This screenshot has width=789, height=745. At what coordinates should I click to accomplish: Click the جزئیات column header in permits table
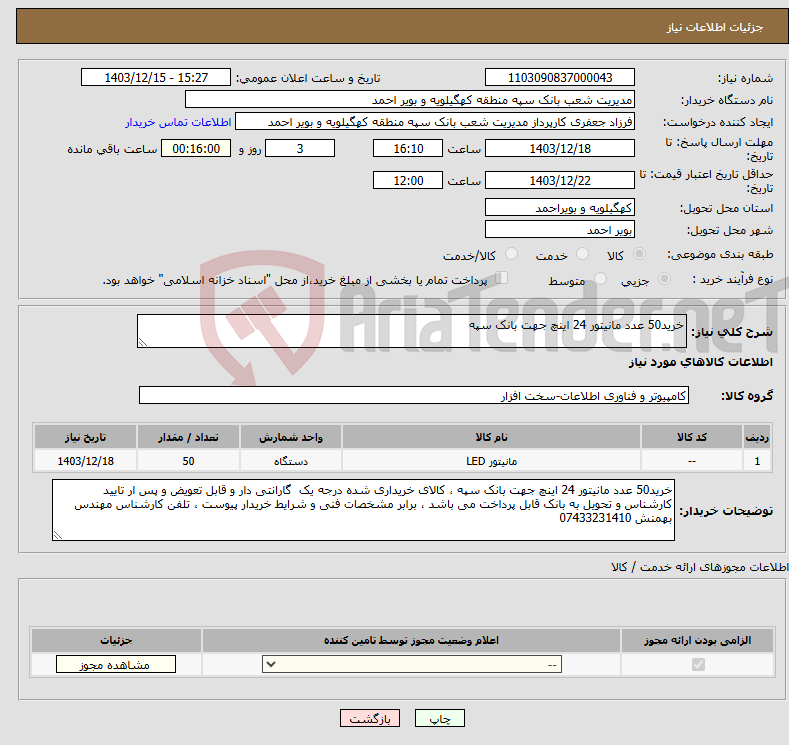coord(116,640)
